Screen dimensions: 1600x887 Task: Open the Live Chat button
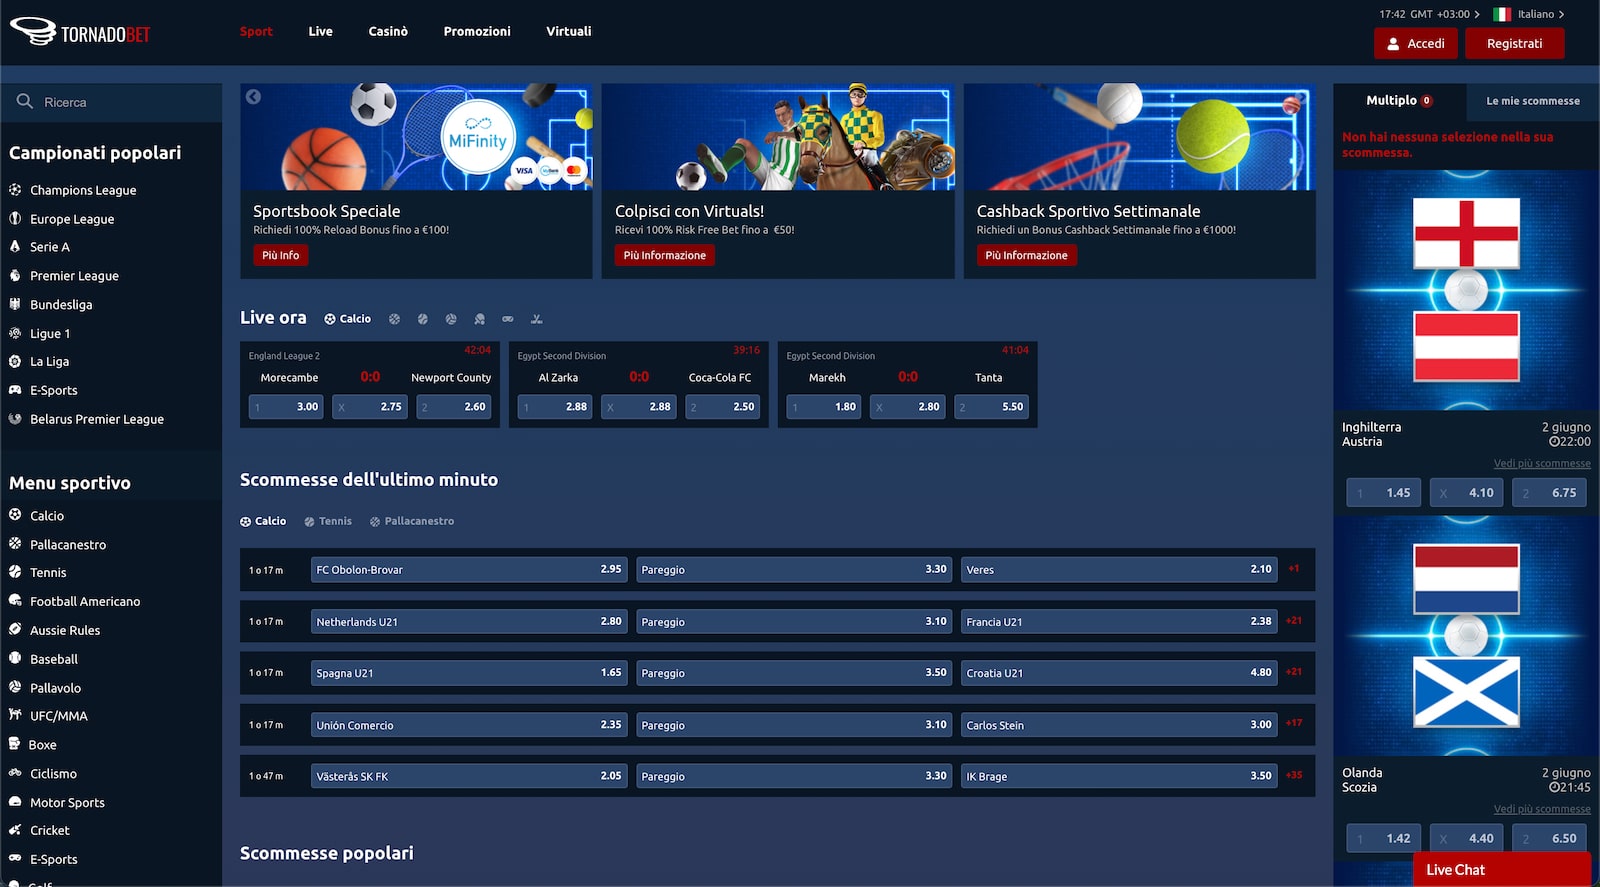click(1501, 869)
